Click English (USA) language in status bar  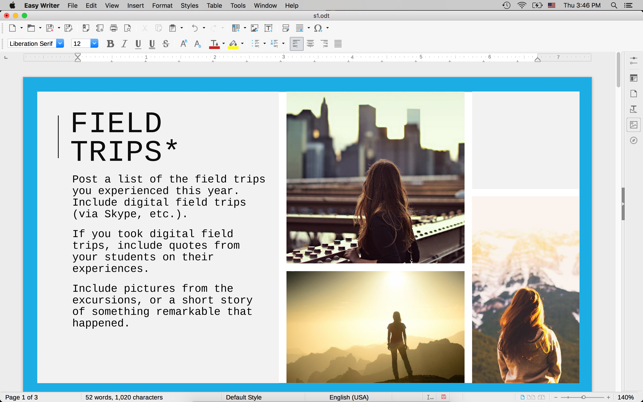point(348,397)
